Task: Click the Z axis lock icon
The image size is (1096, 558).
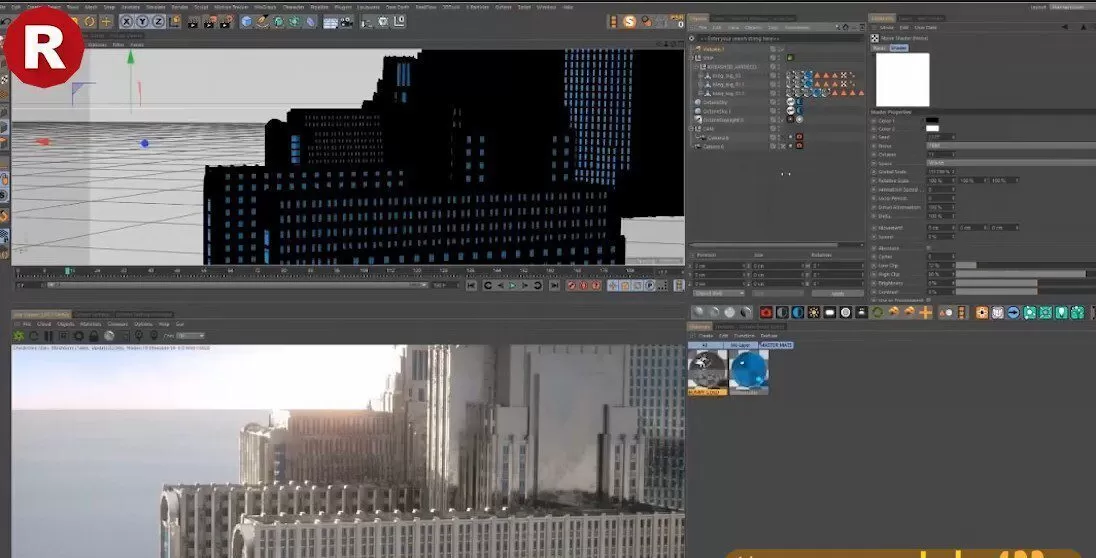Action: (x=159, y=21)
